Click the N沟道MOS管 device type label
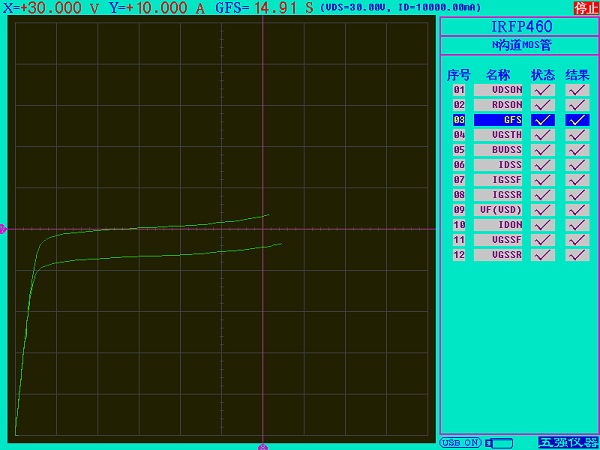This screenshot has height=450, width=600. (519, 45)
